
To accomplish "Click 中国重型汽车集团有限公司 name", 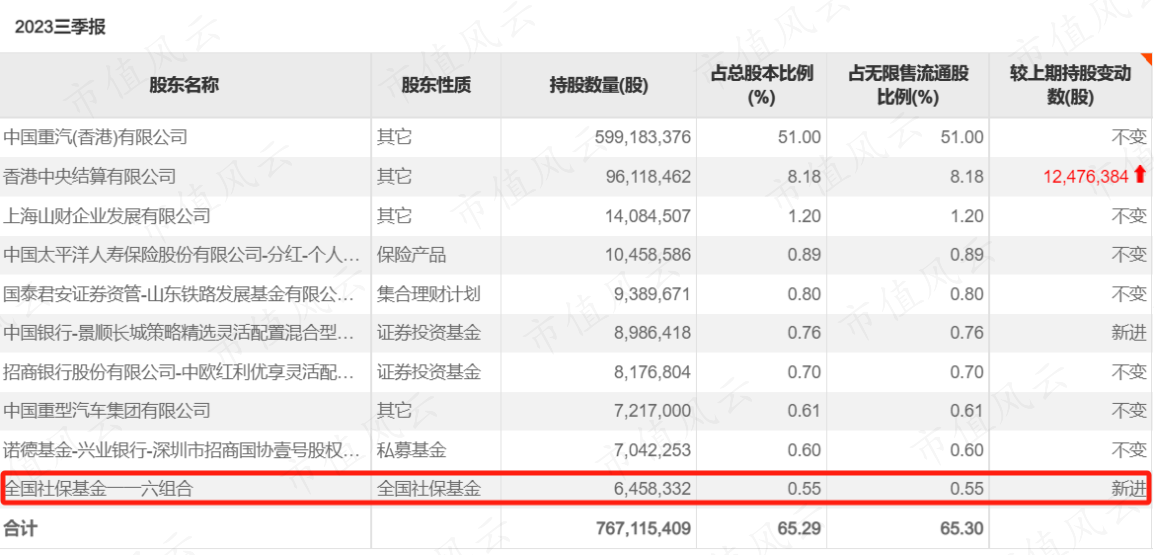I will [x=107, y=410].
